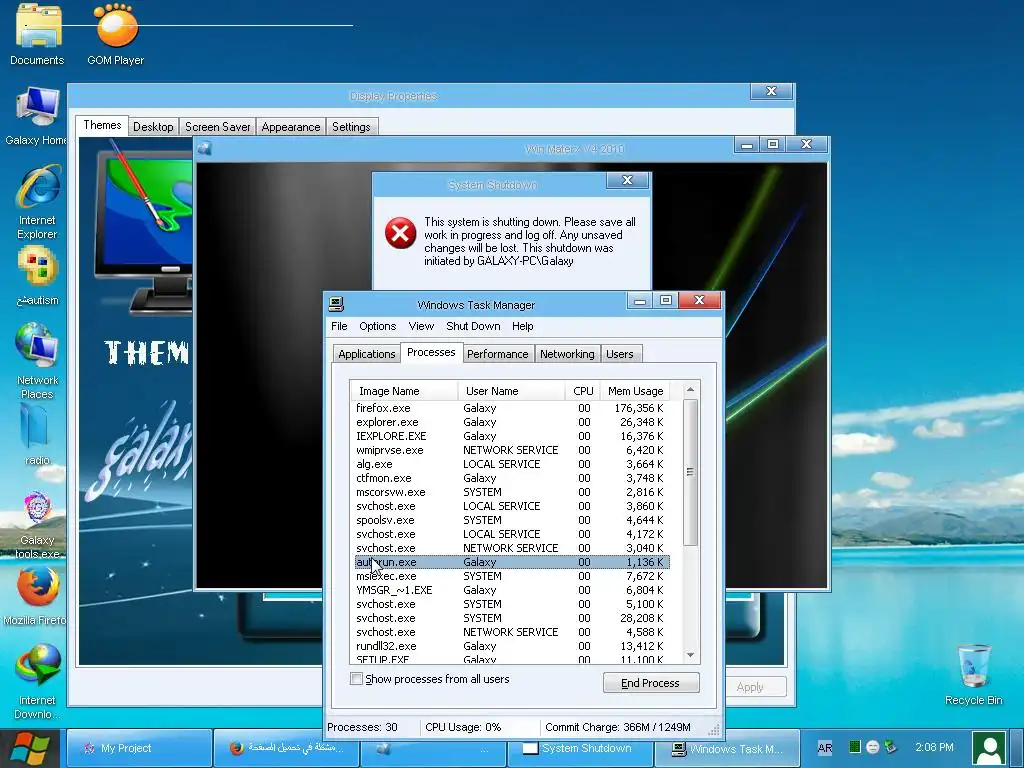Switch to the Applications tab
The image size is (1024, 768).
pyautogui.click(x=366, y=354)
